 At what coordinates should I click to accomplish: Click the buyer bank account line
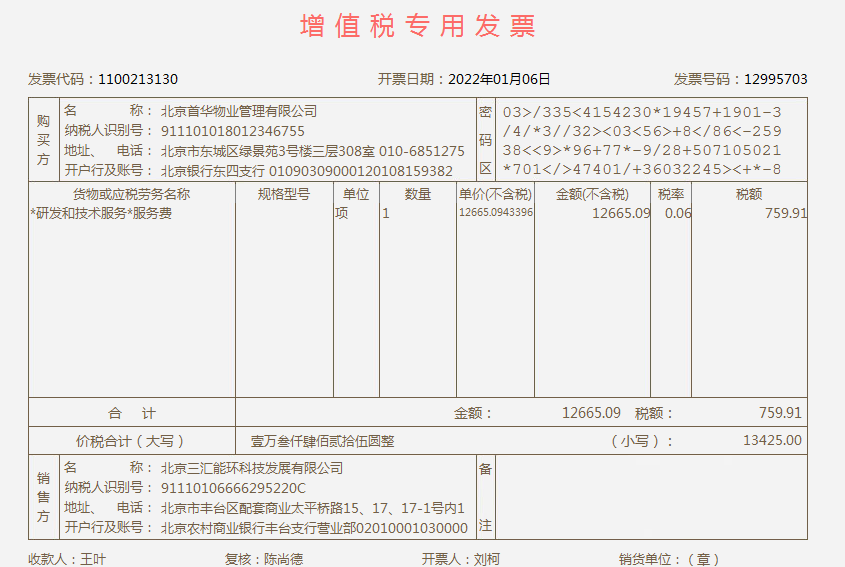(307, 170)
